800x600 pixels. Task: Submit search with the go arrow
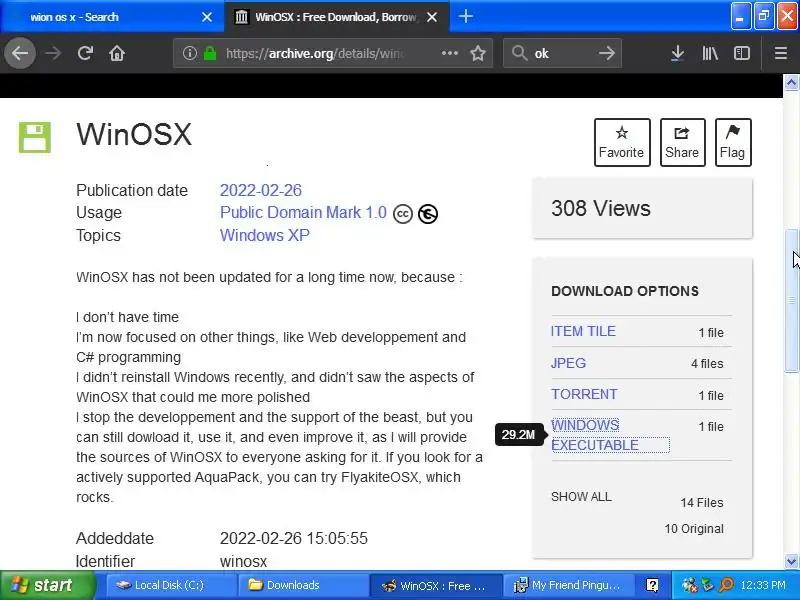click(607, 53)
